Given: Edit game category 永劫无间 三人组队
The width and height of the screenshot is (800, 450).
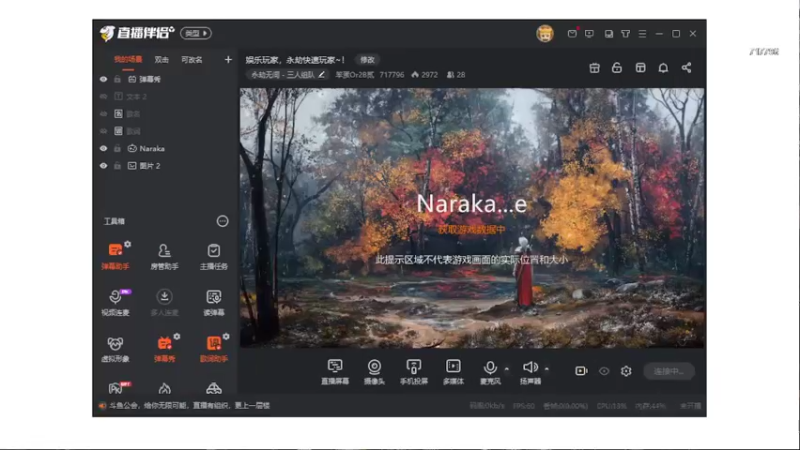Looking at the screenshot, I should click(x=288, y=75).
